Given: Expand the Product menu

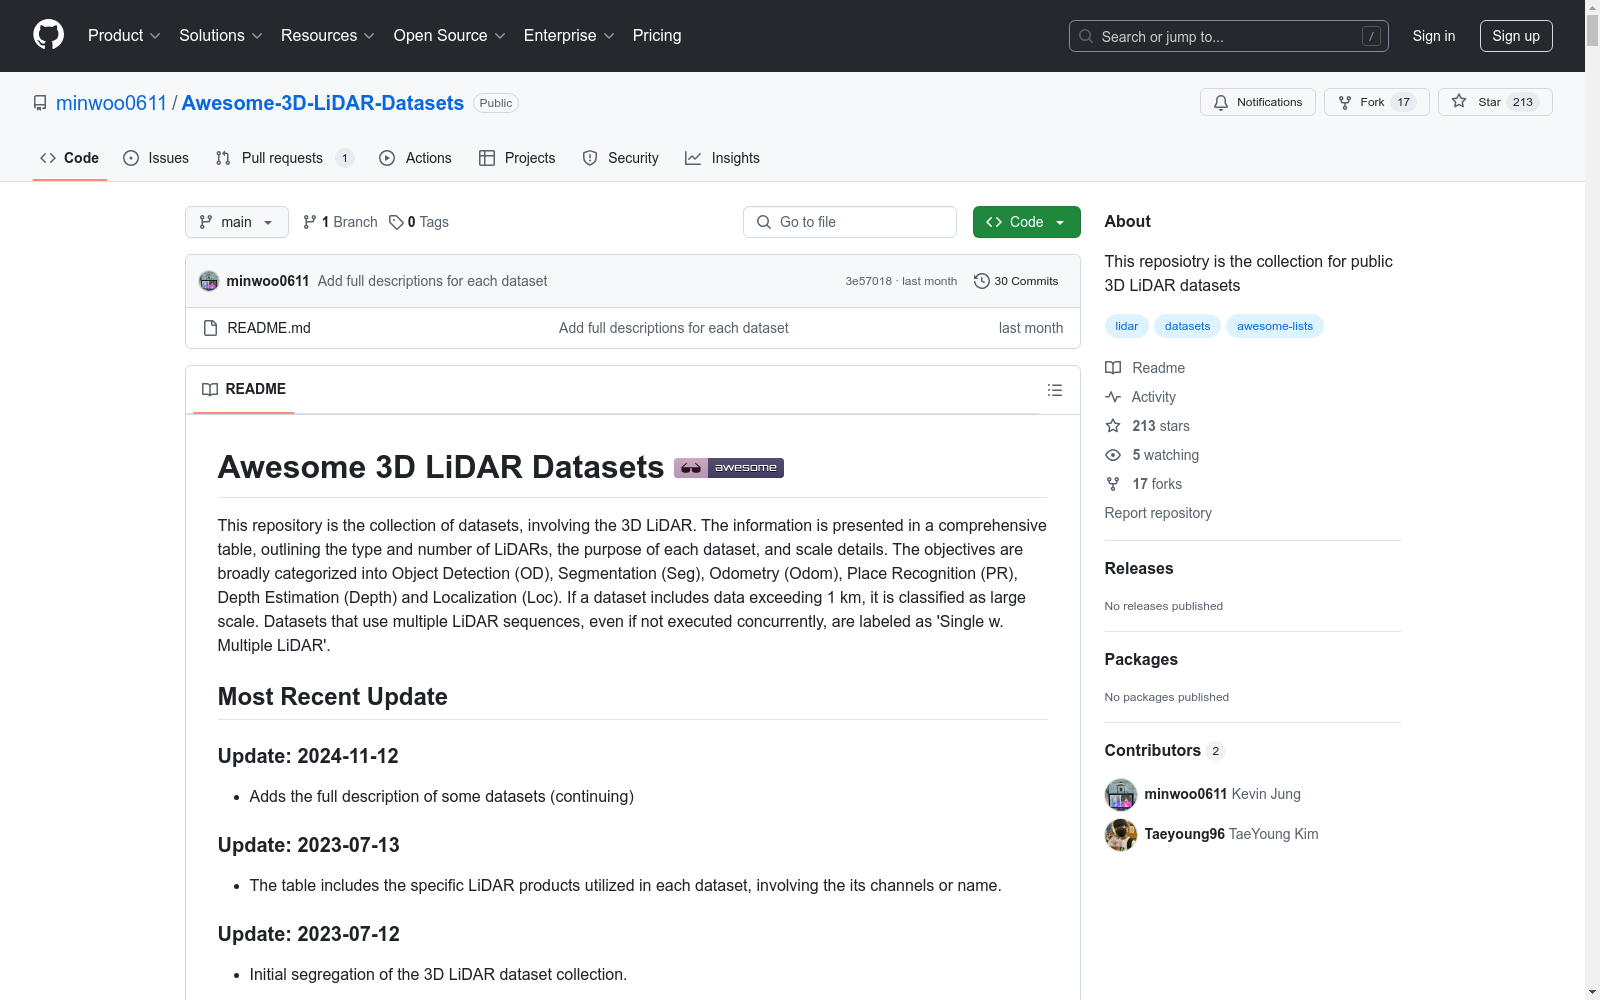Looking at the screenshot, I should pos(124,35).
